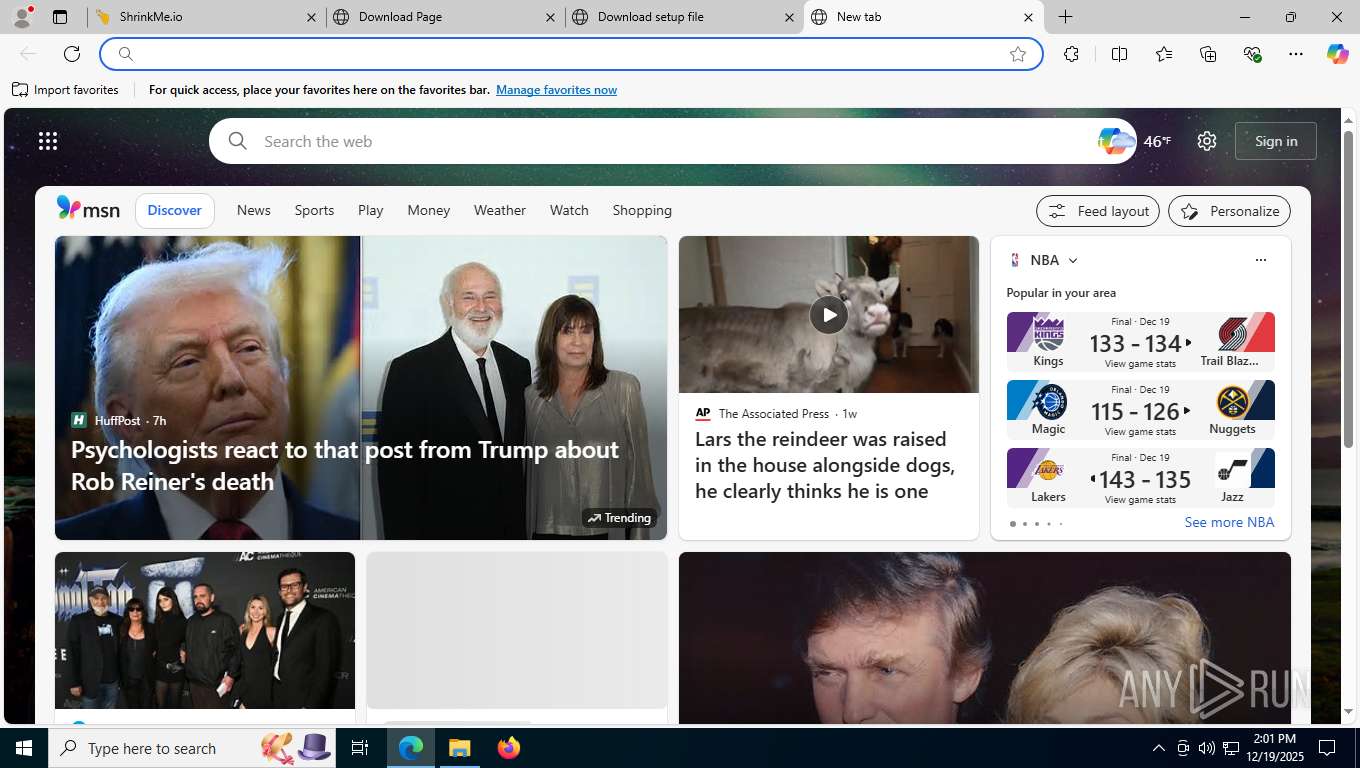Click the Edge icon on the taskbar
1360x768 pixels.
[x=411, y=748]
